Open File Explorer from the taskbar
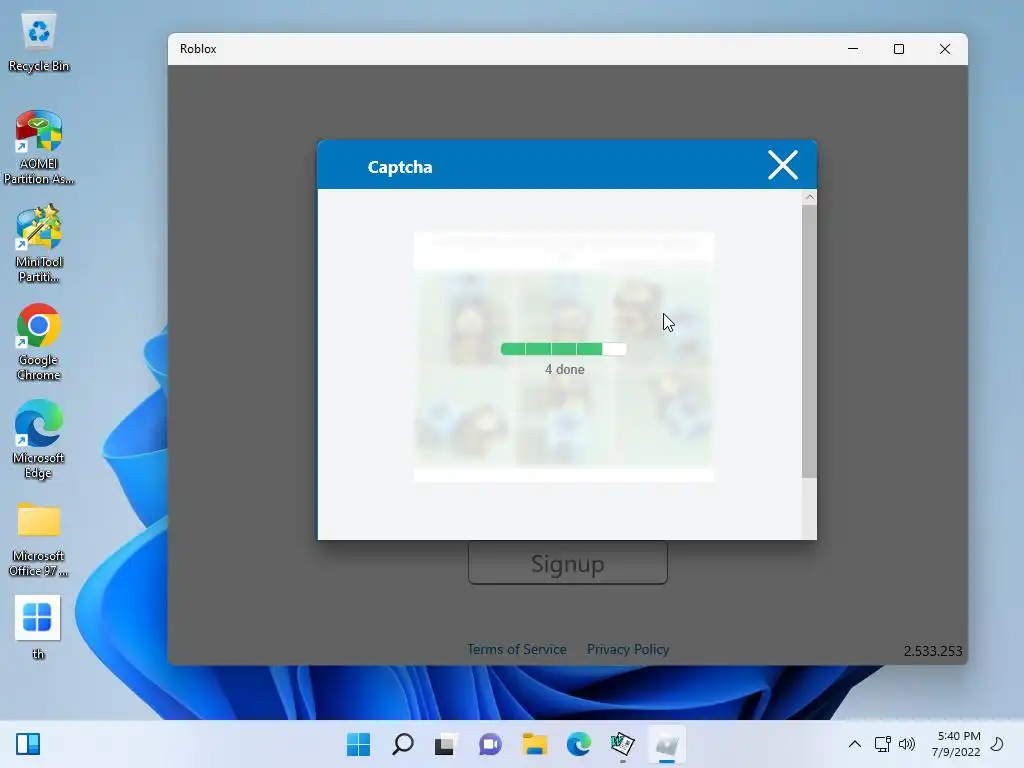The height and width of the screenshot is (768, 1024). (534, 744)
